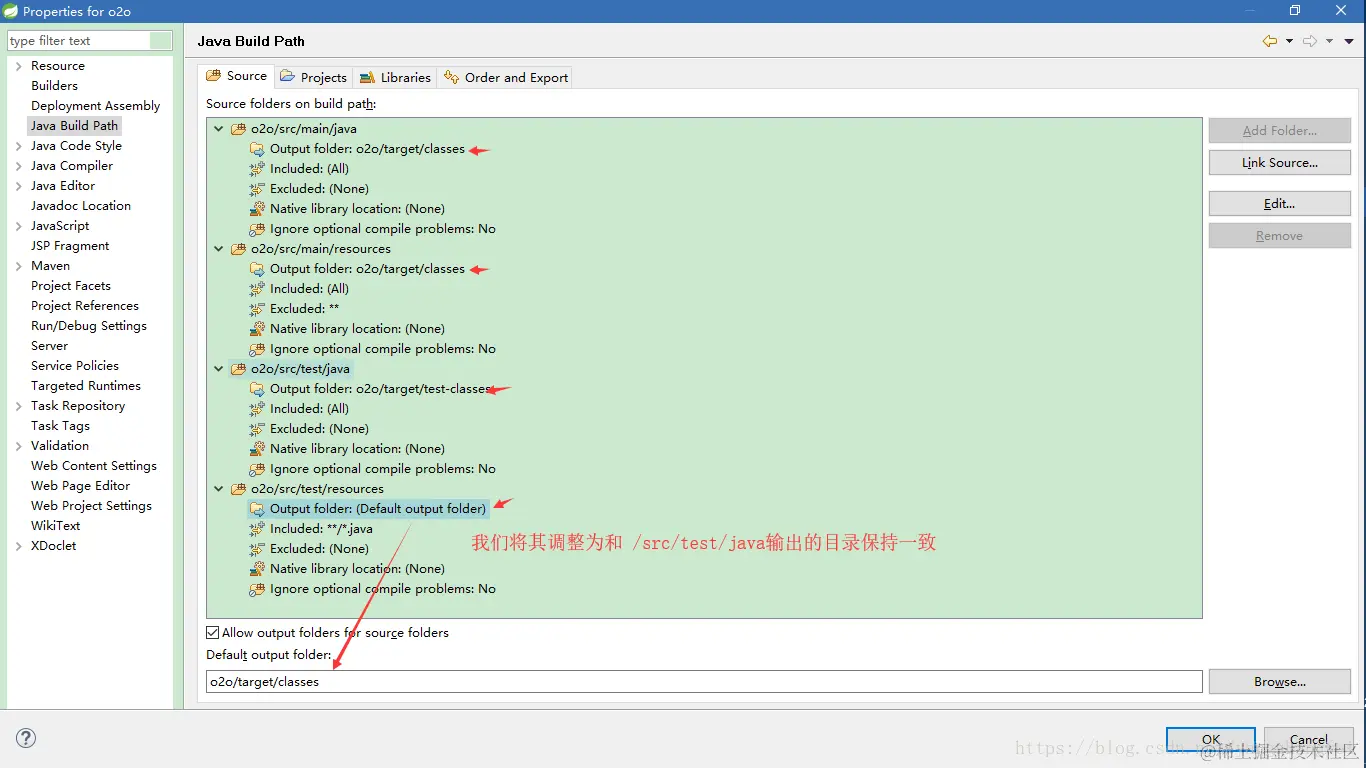Image resolution: width=1366 pixels, height=768 pixels.
Task: Expand the Resource category in sidebar
Action: coord(18,66)
